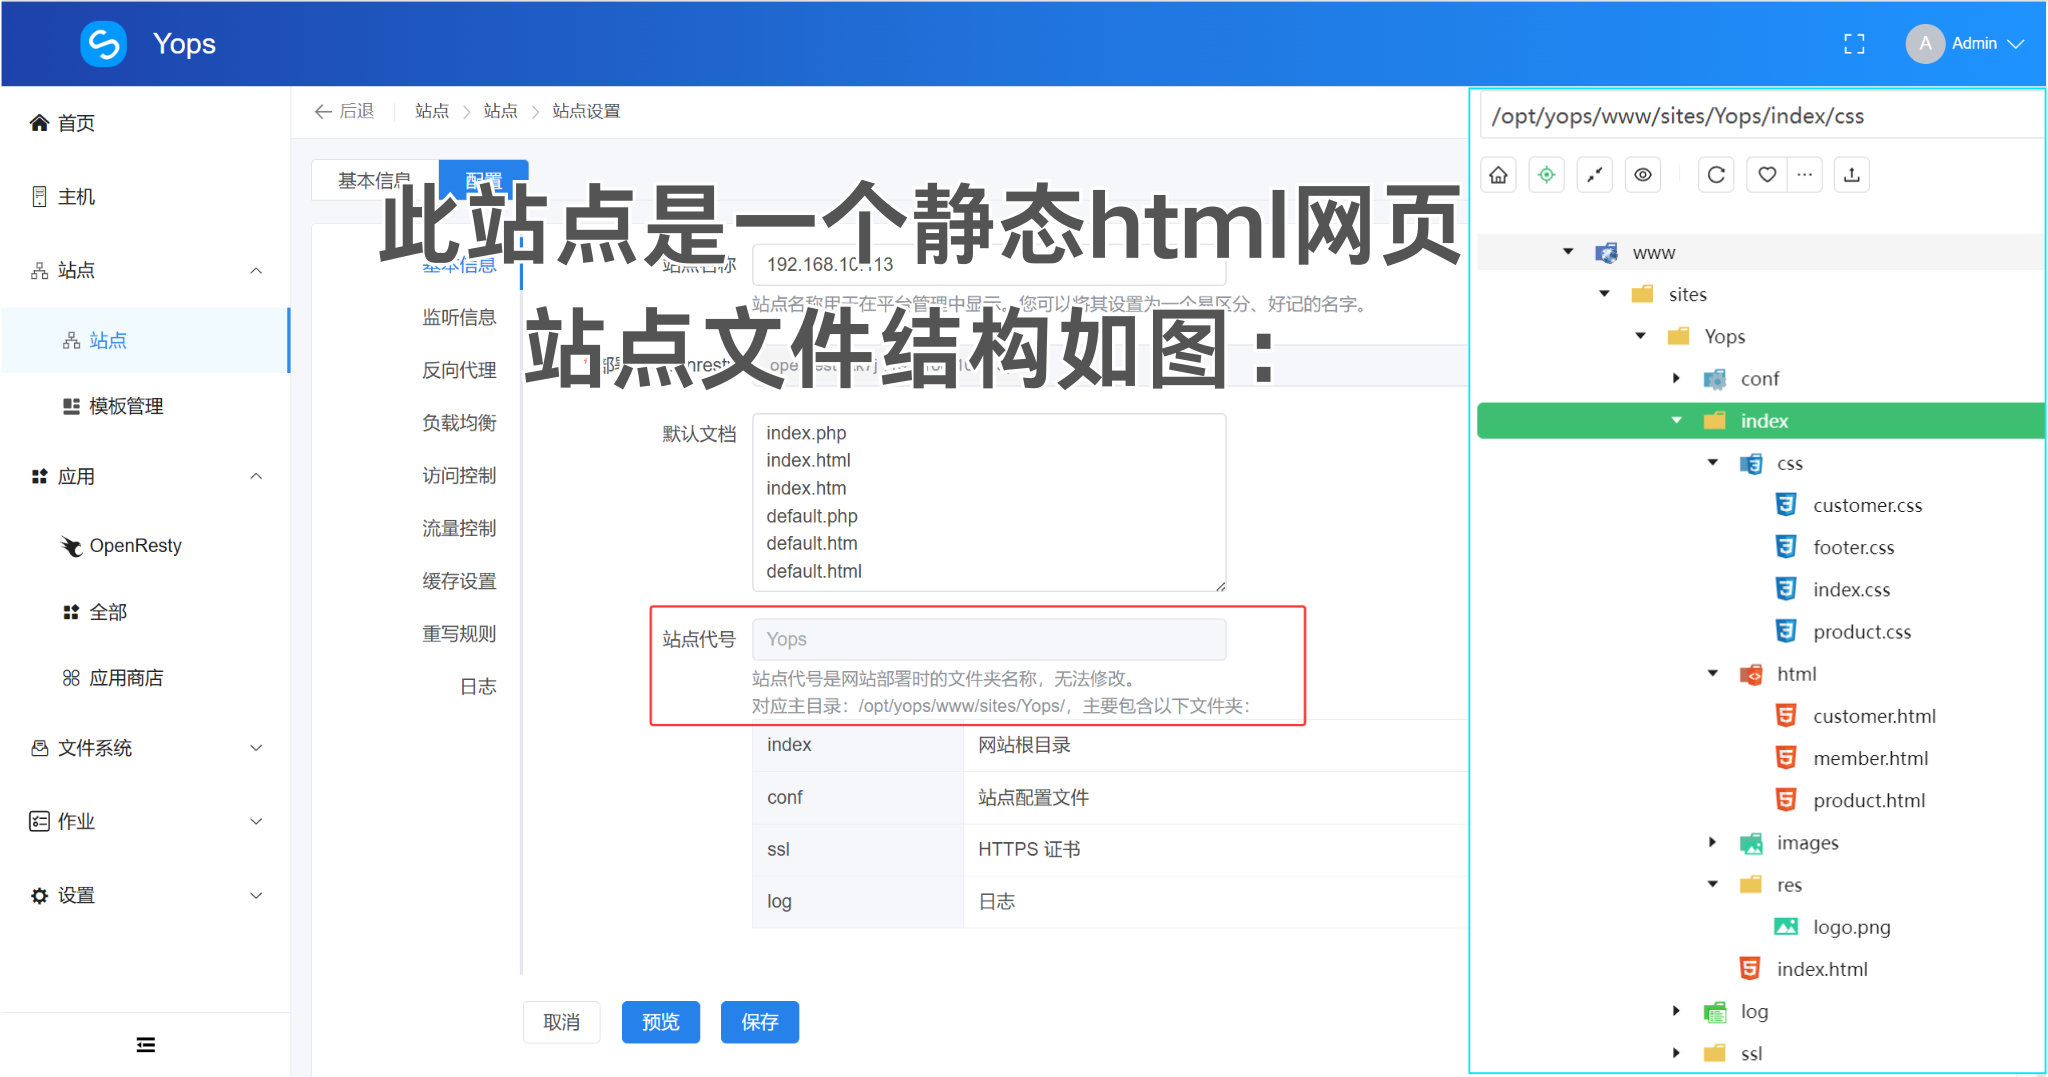This screenshot has height=1077, width=2048.
Task: Collapse the sidebar with the menu icon
Action: click(x=146, y=1045)
